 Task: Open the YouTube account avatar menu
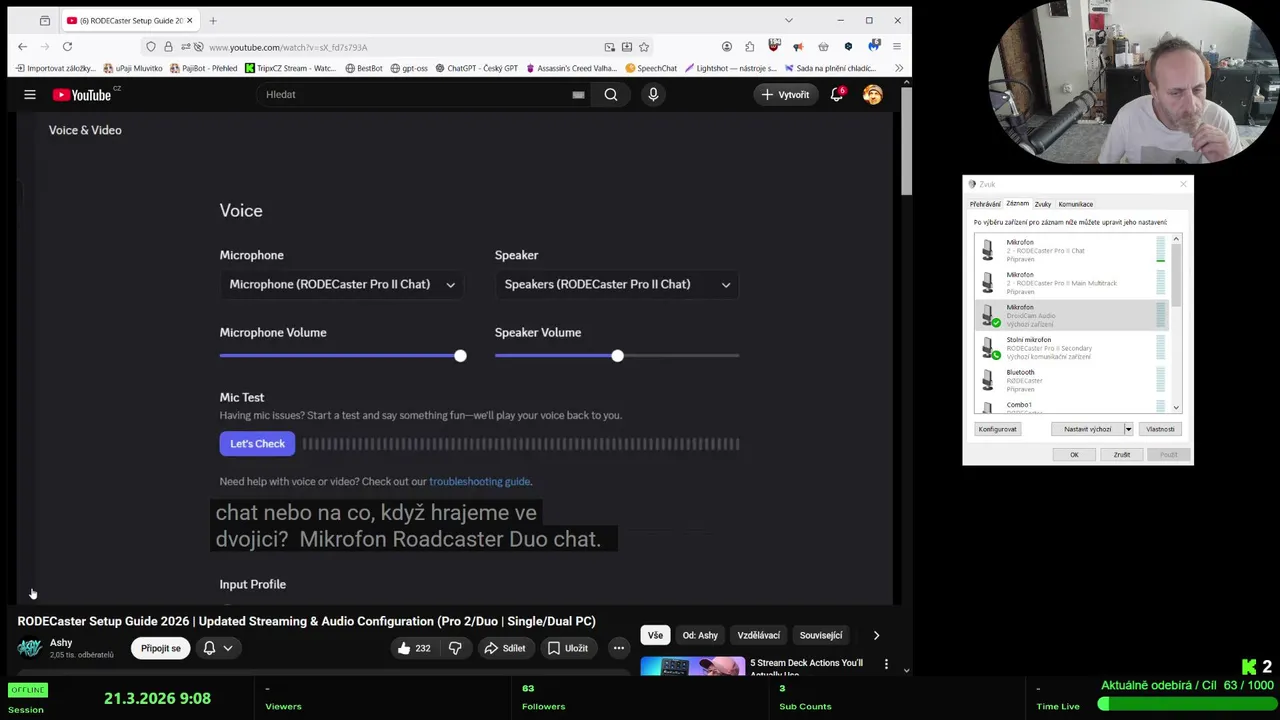coord(873,94)
